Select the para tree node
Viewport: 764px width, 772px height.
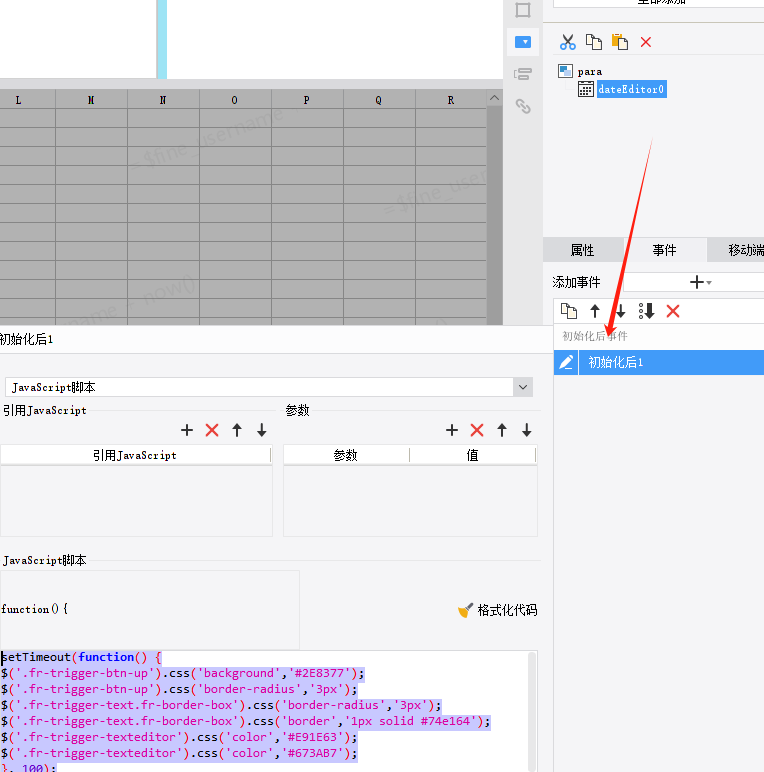click(590, 72)
